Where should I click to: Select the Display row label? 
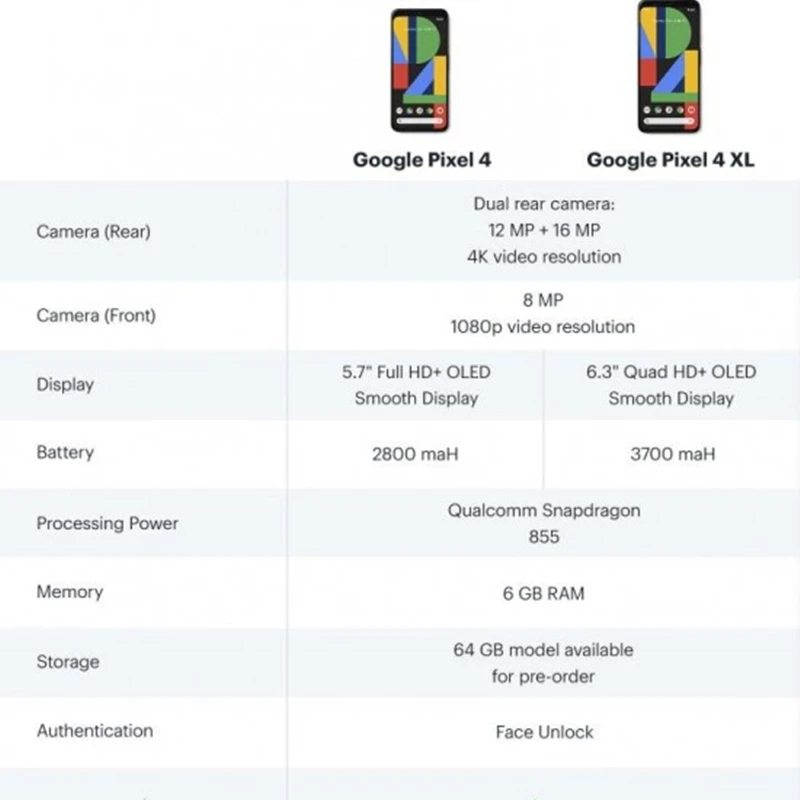point(65,384)
